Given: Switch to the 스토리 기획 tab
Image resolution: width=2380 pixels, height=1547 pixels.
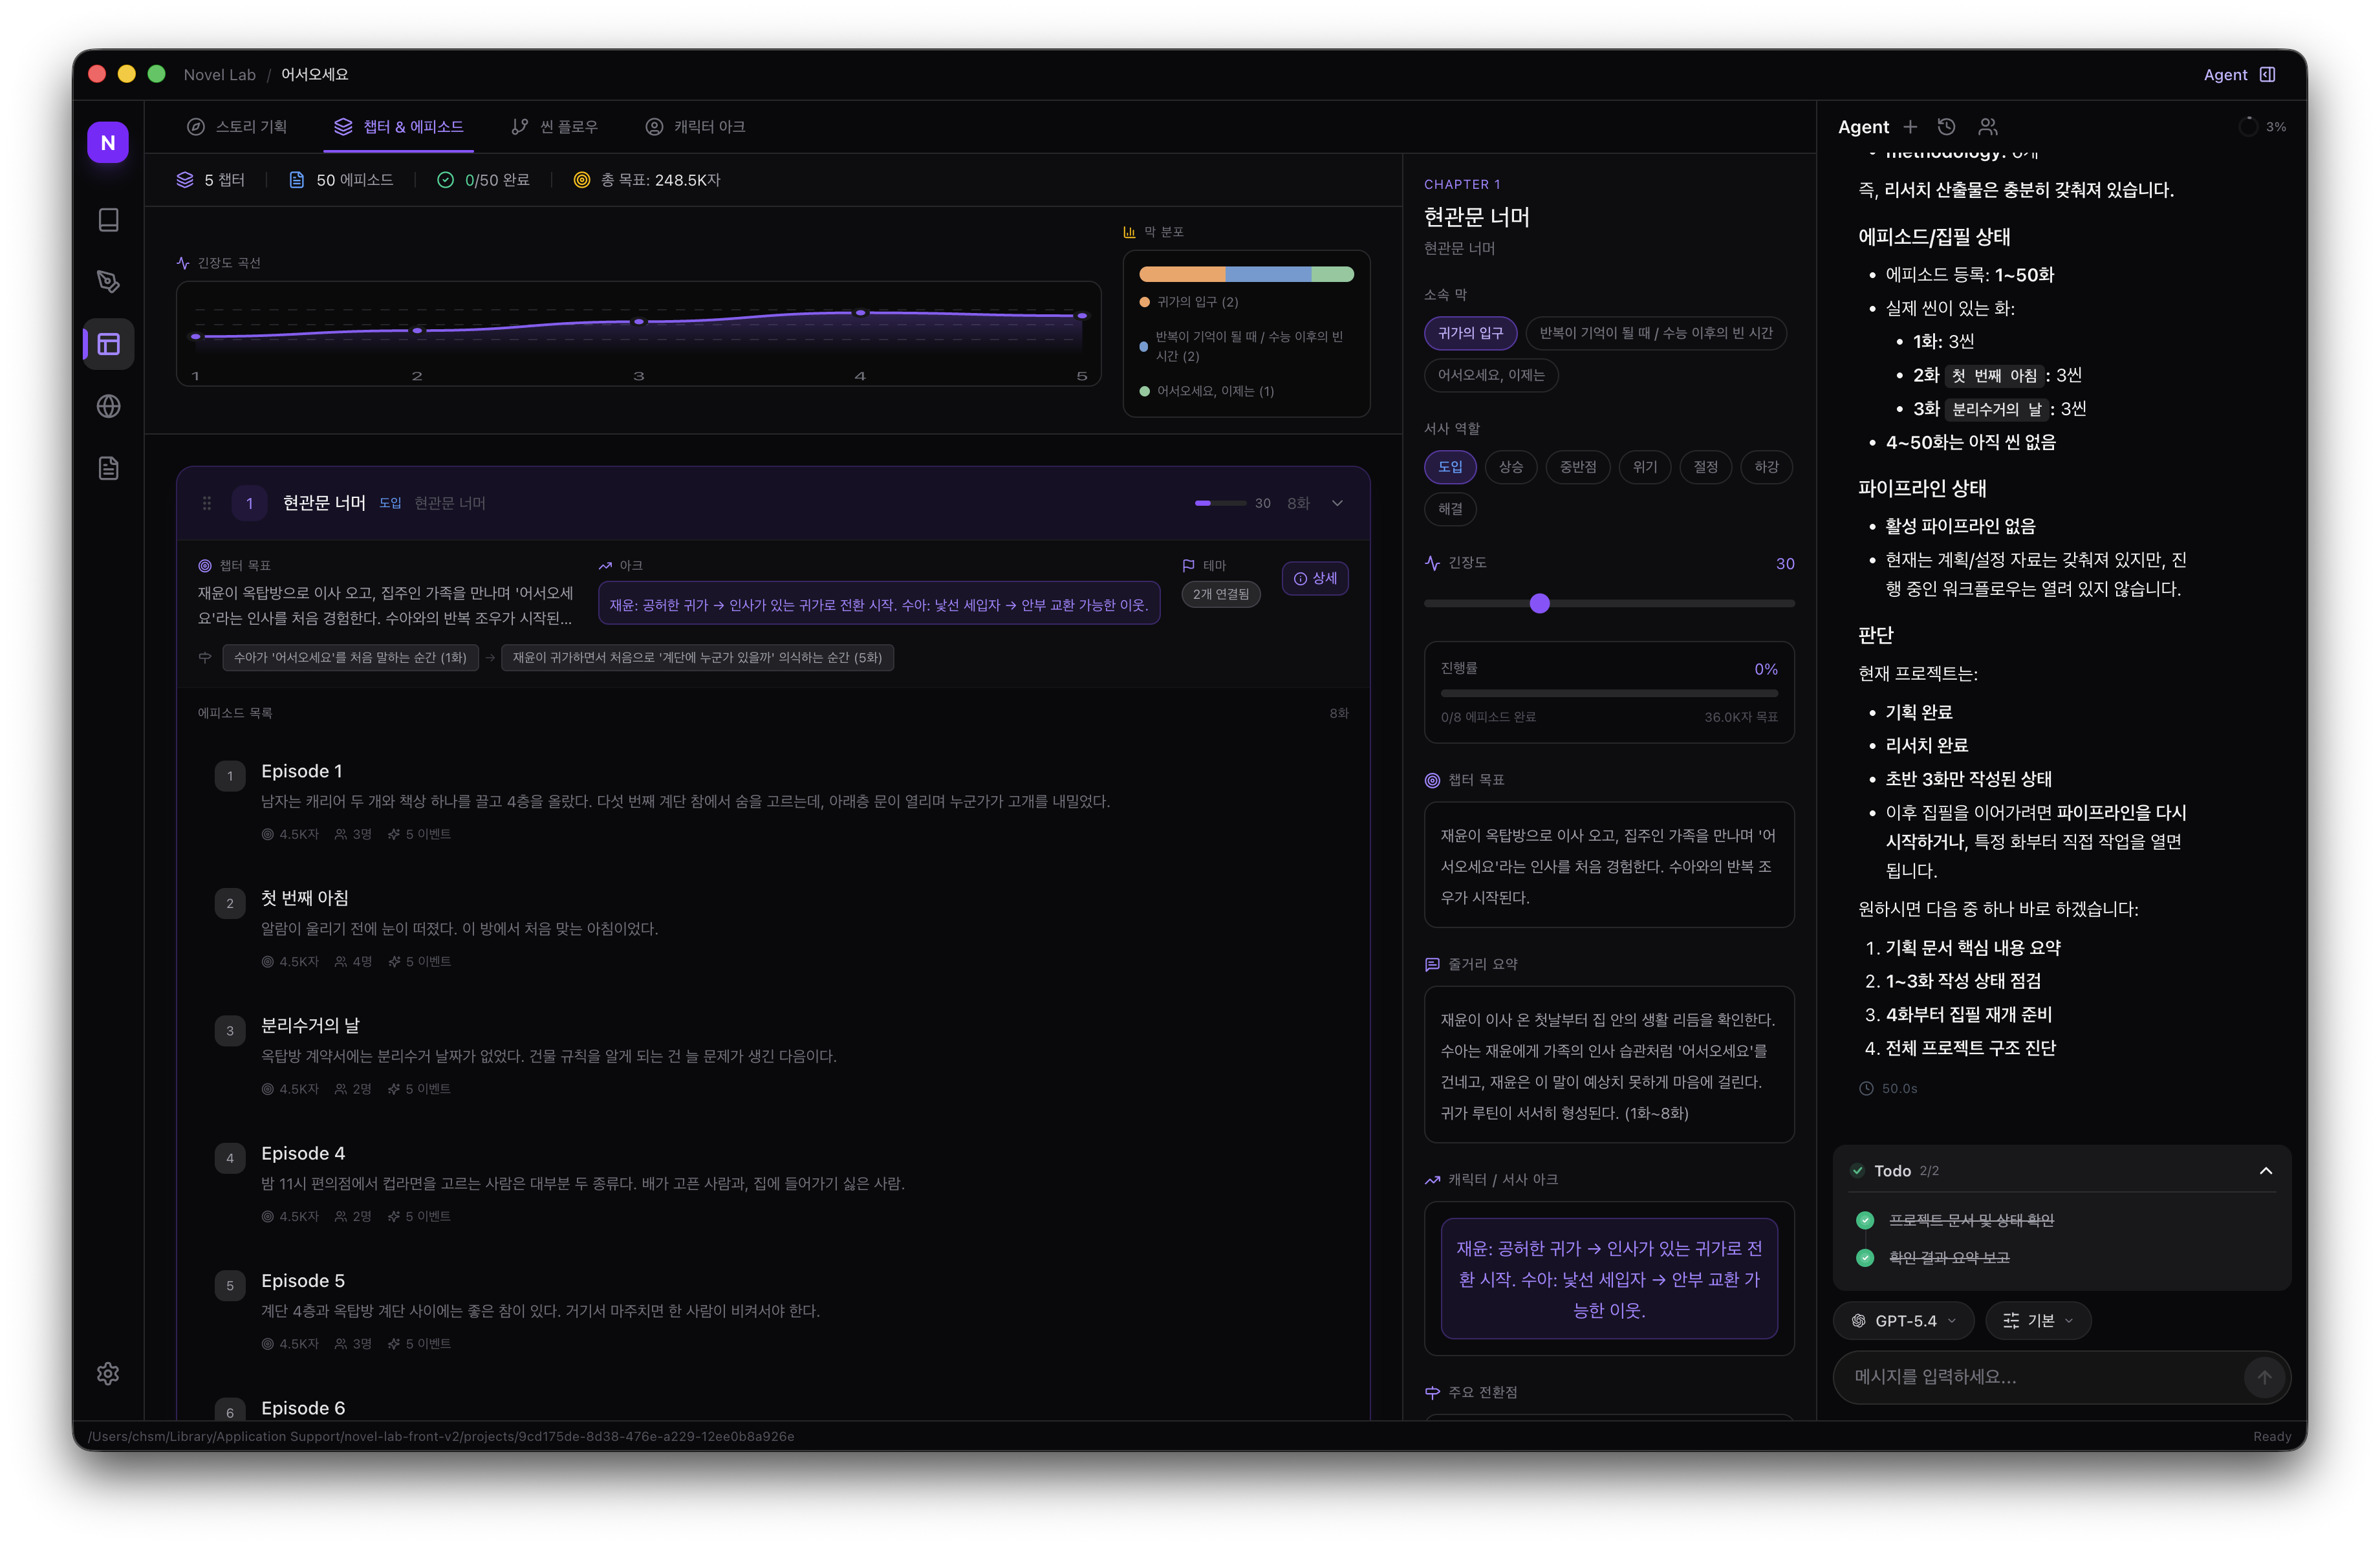Looking at the screenshot, I should 237,127.
